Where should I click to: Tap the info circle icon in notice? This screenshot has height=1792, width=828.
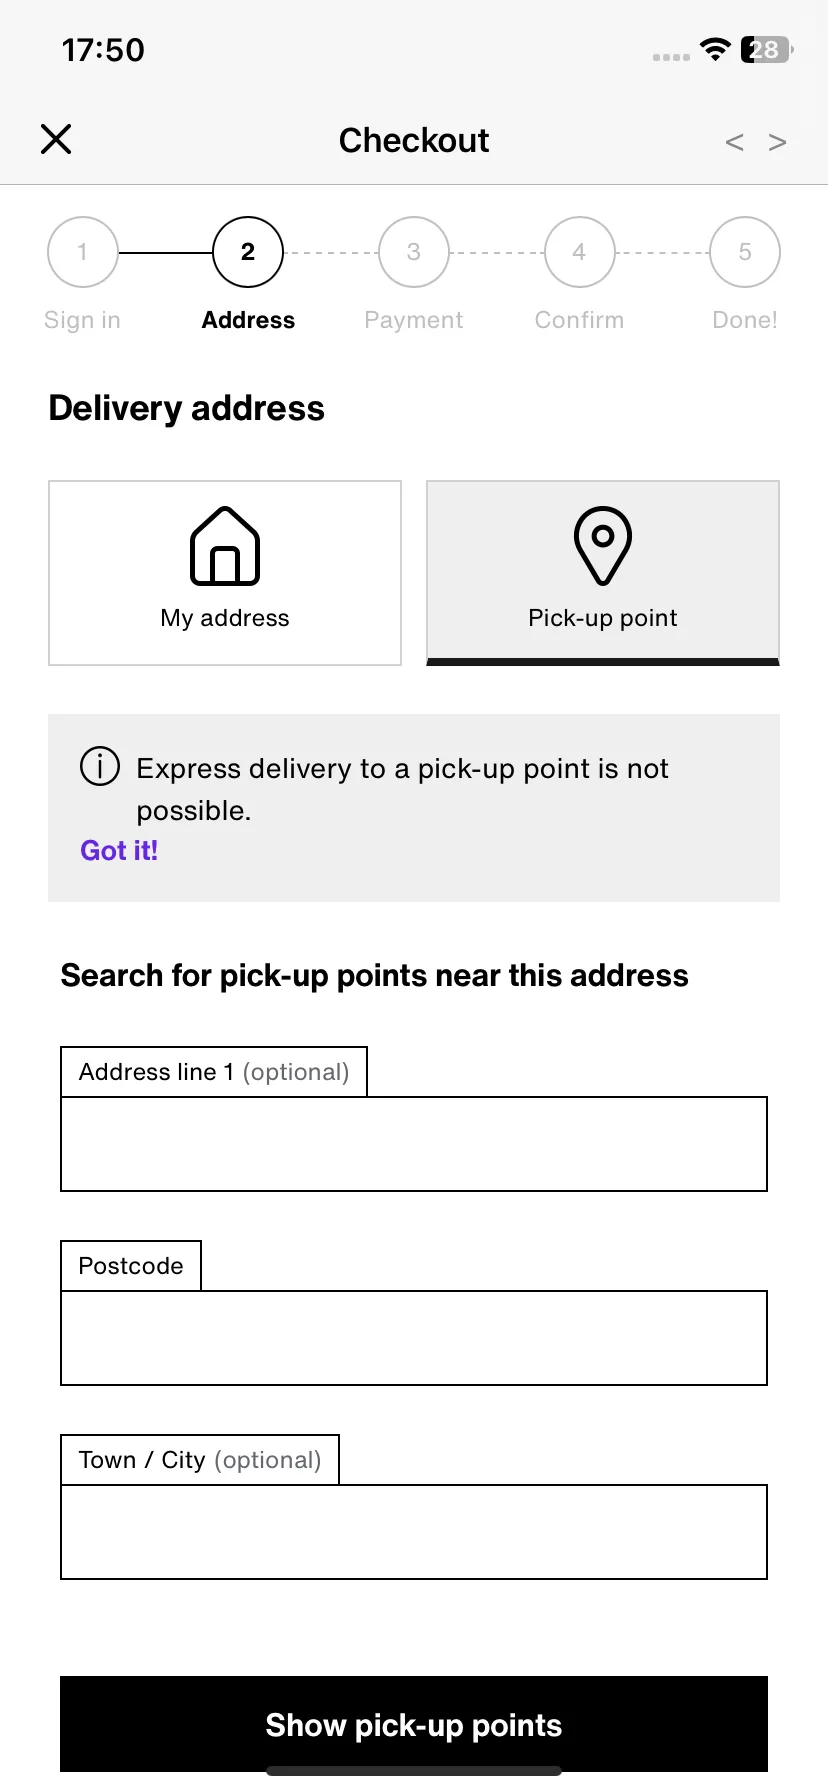point(100,767)
